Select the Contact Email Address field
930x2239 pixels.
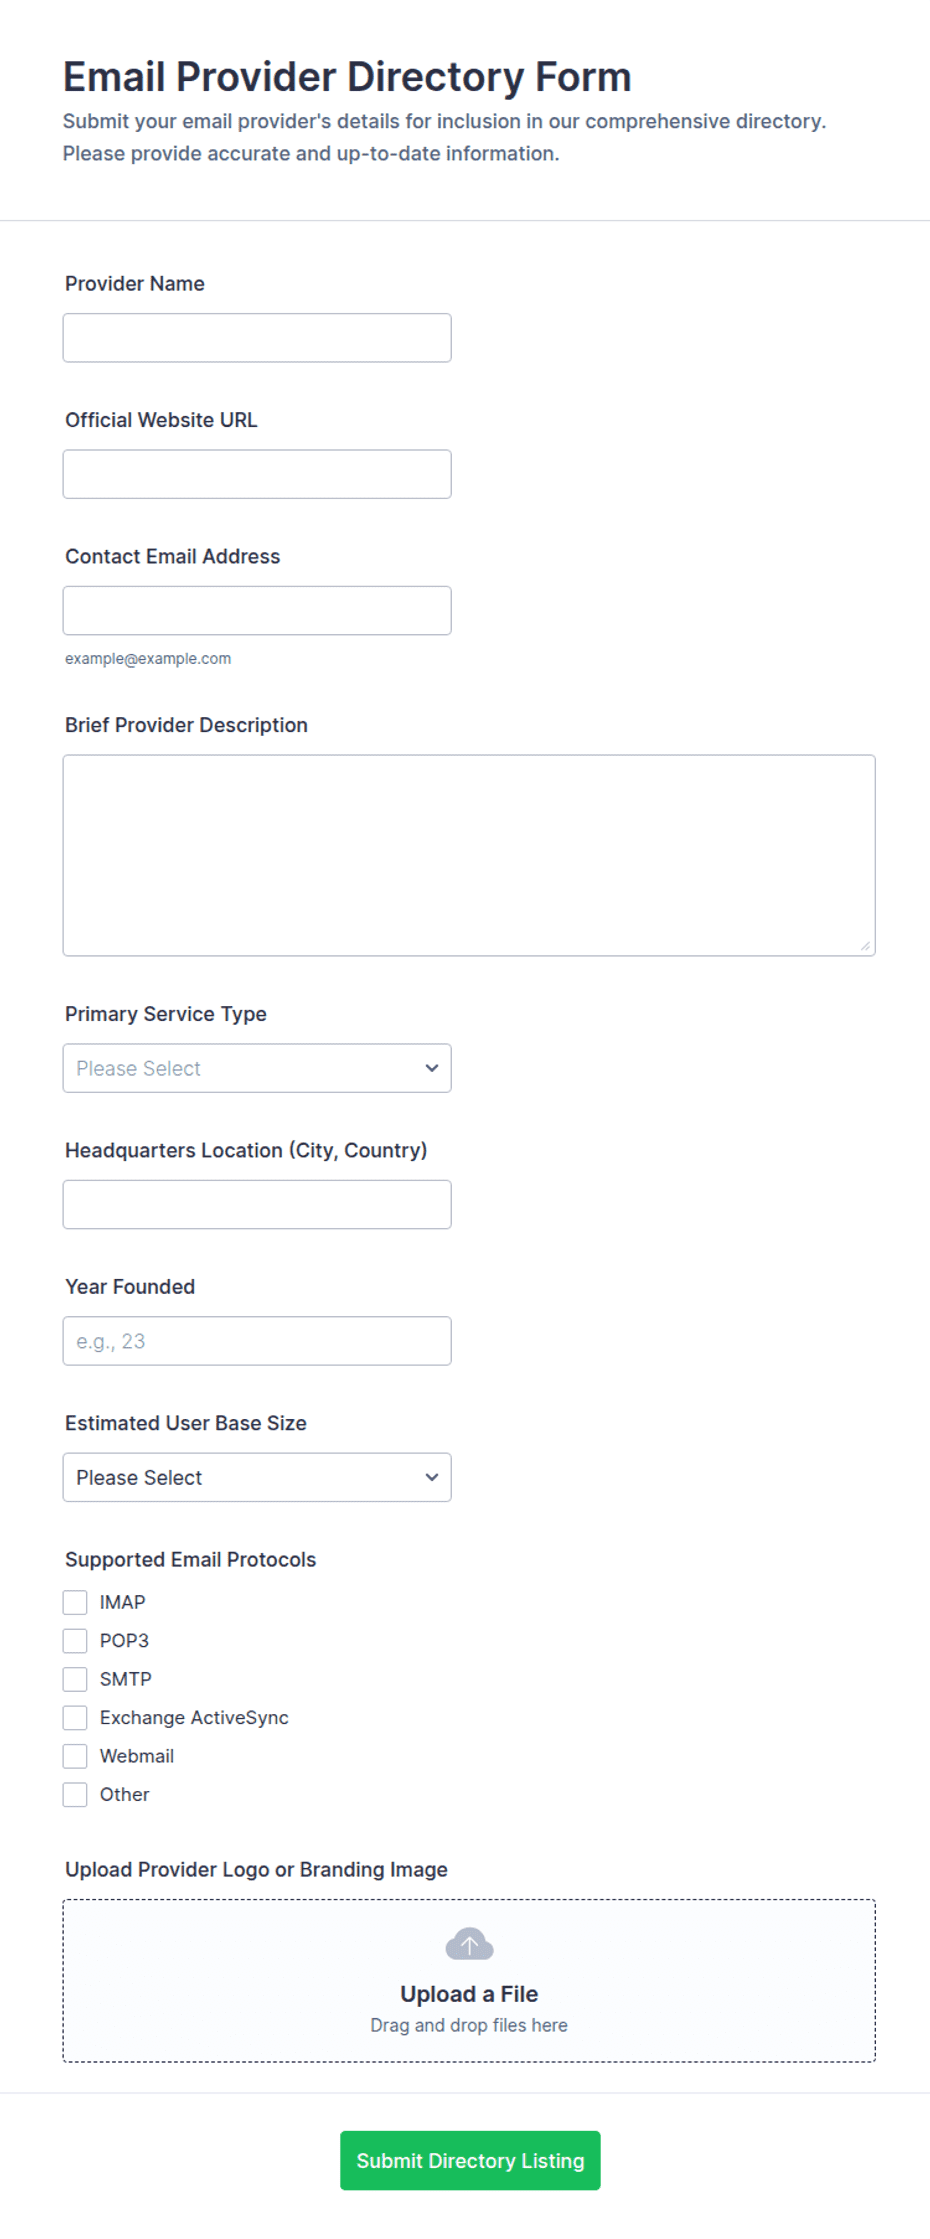pos(257,610)
